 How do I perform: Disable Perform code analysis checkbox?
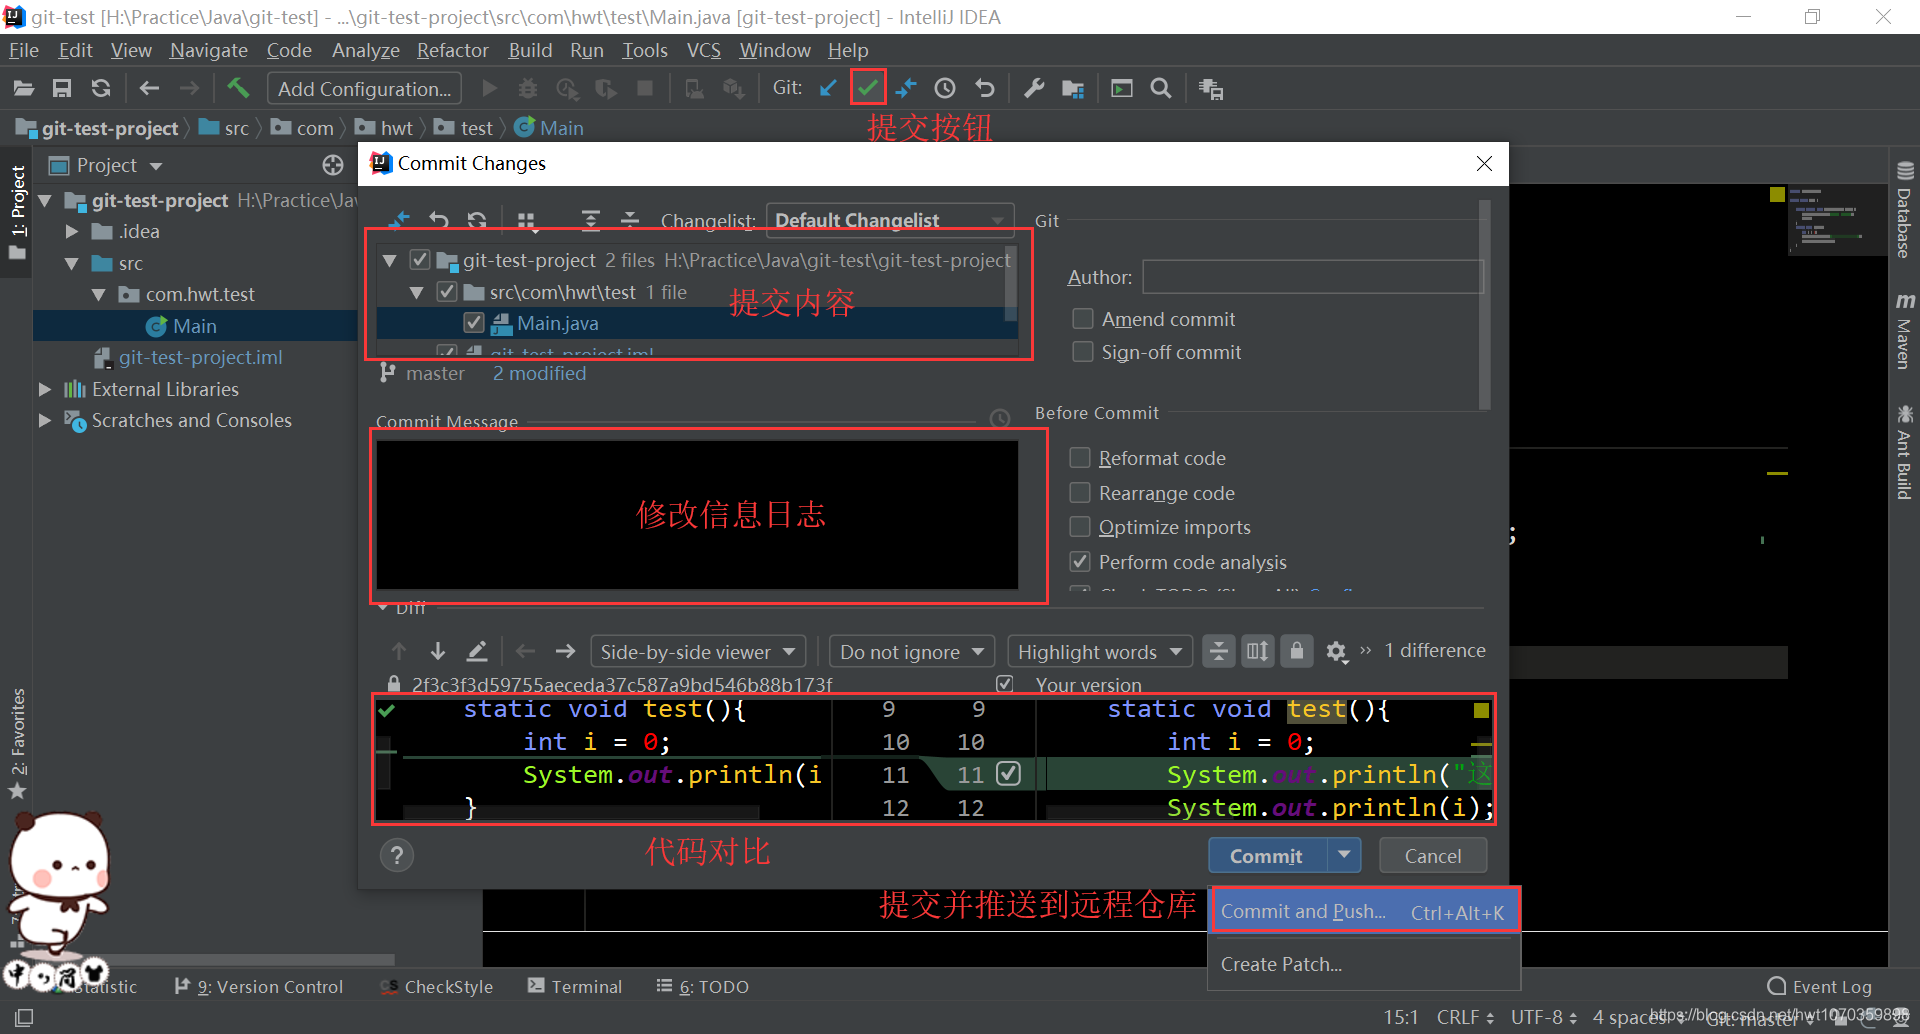point(1080,562)
